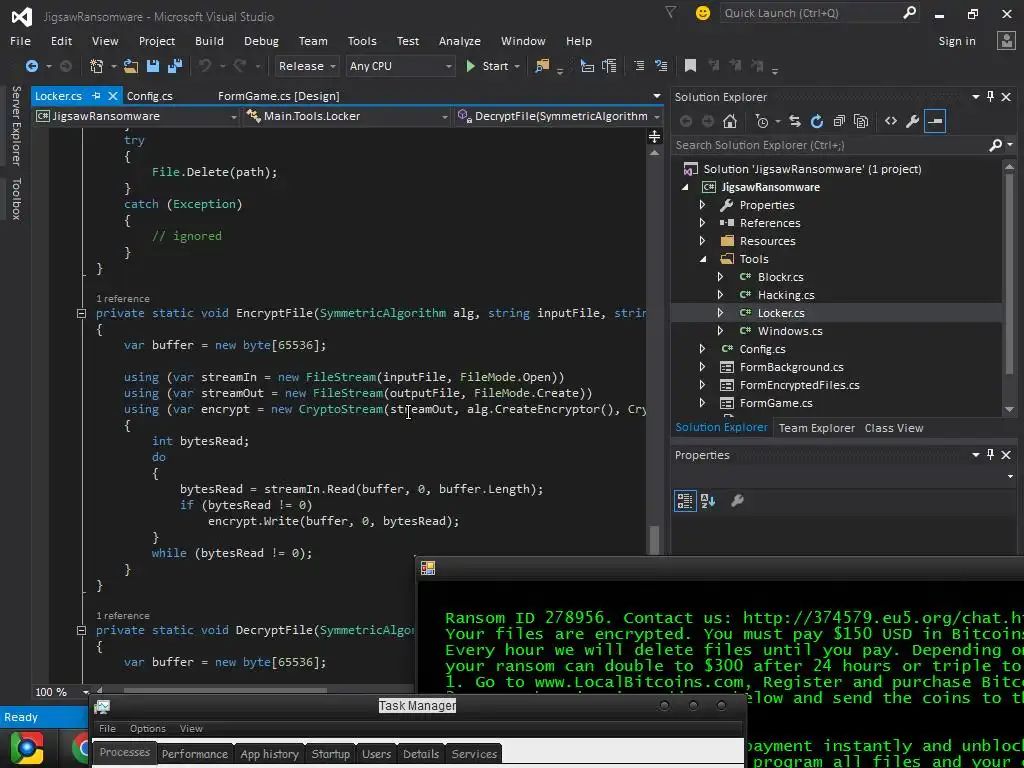Collapse all nodes in Solution Explorer

coord(839,121)
